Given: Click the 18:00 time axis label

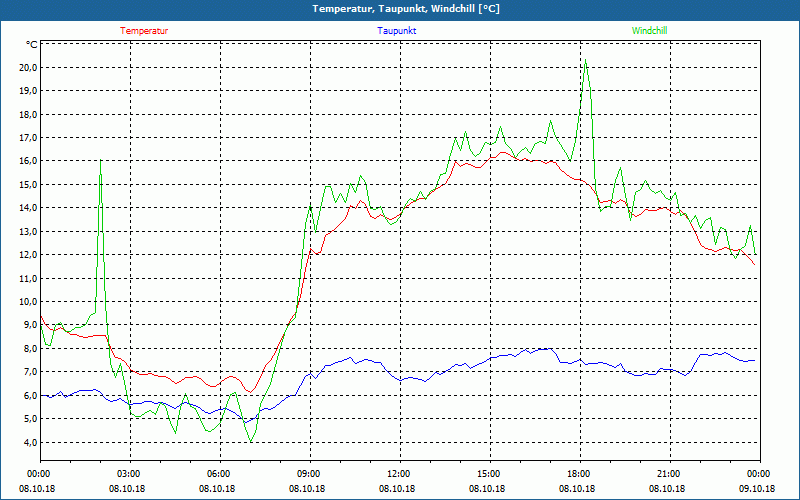Looking at the screenshot, I should 579,473.
